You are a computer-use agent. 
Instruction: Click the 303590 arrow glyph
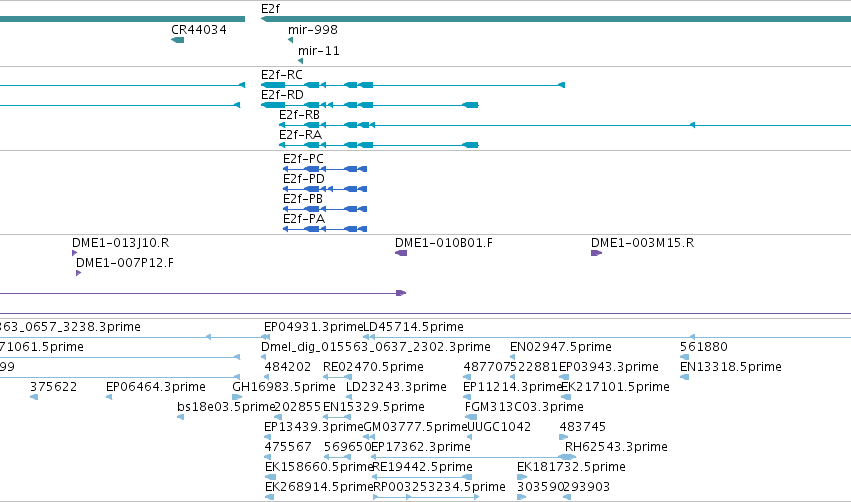522,497
